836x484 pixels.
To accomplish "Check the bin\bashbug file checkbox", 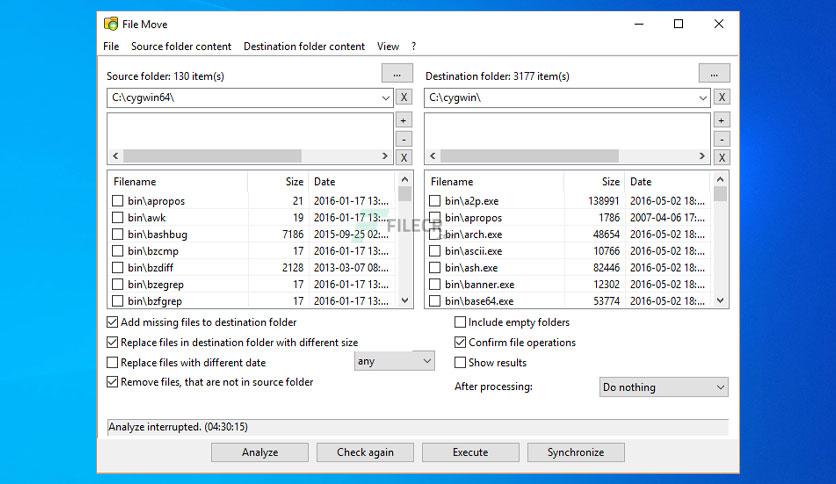I will [118, 234].
